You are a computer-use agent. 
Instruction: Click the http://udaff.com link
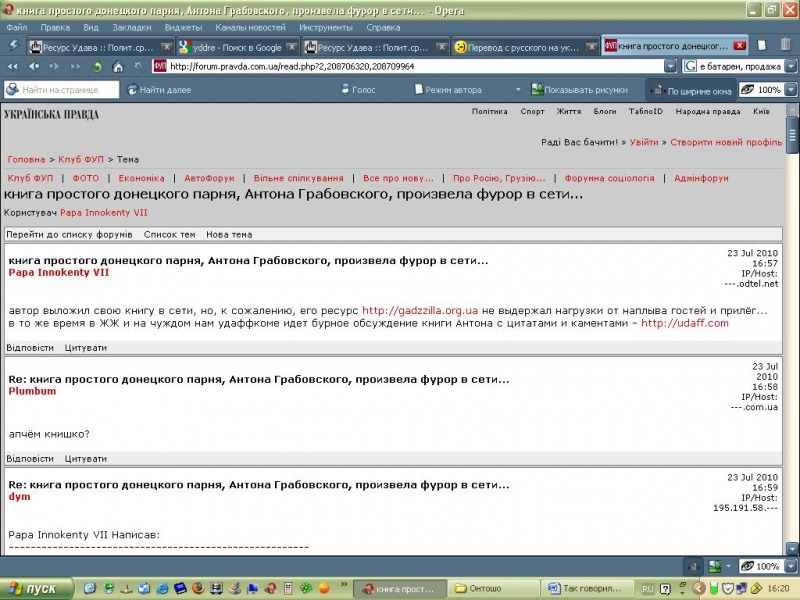click(x=684, y=323)
